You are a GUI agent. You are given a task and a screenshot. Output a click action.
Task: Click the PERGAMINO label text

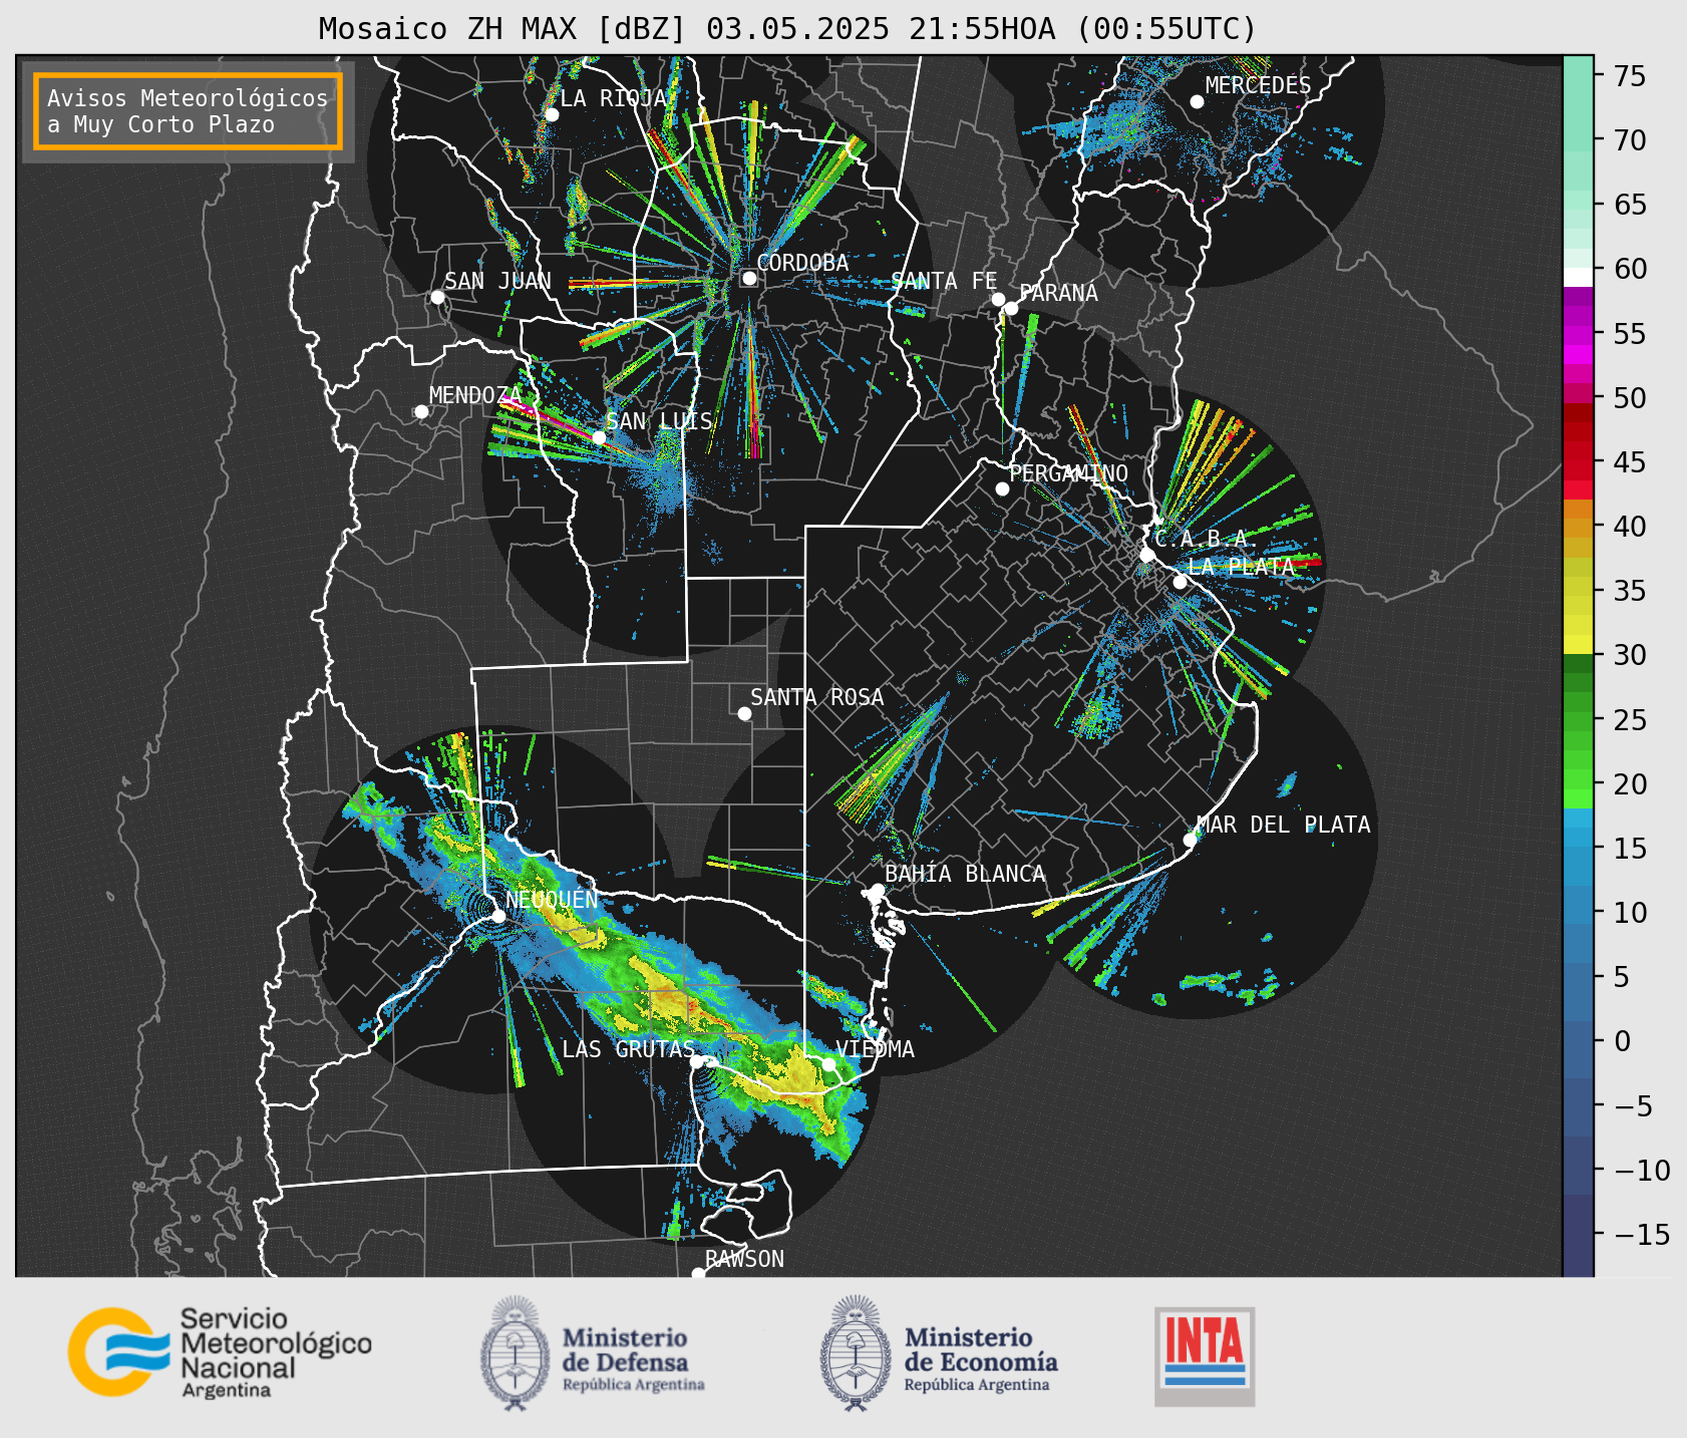1069,473
